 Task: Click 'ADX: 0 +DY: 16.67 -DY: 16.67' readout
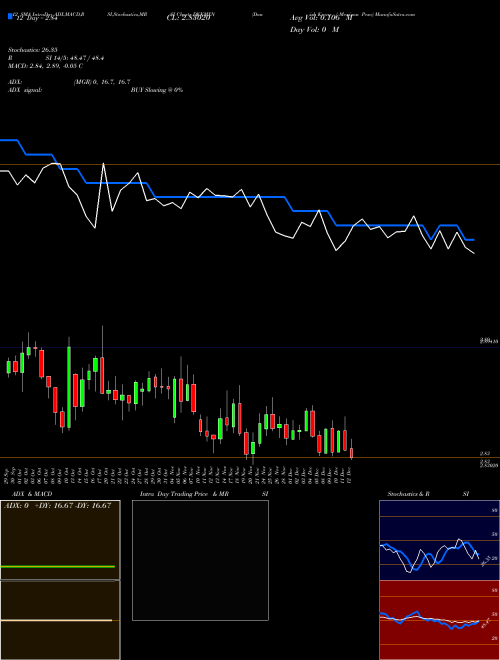(57, 506)
